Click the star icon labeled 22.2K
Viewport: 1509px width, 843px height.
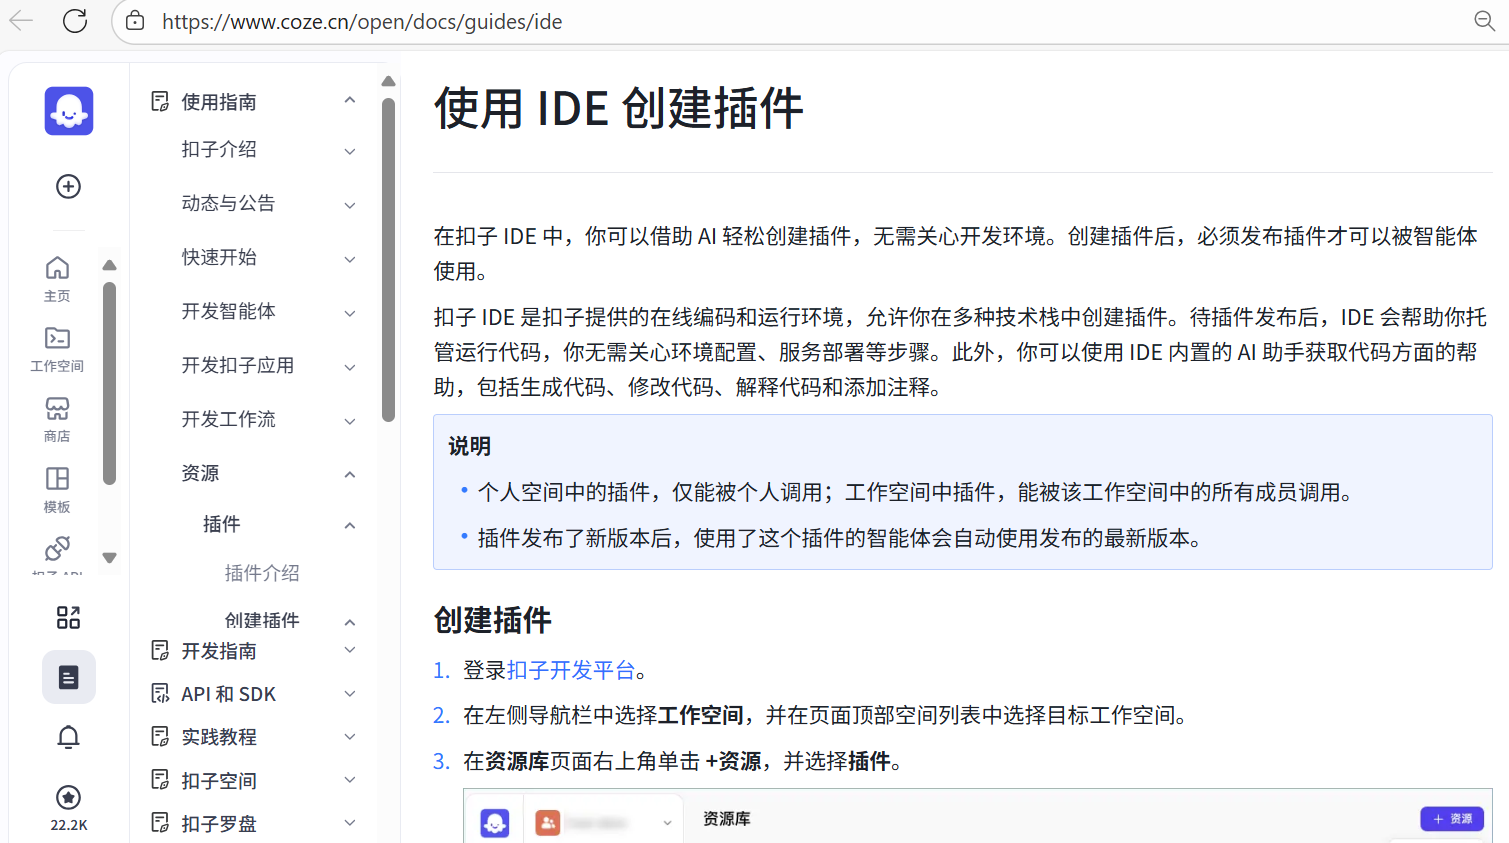tap(68, 797)
